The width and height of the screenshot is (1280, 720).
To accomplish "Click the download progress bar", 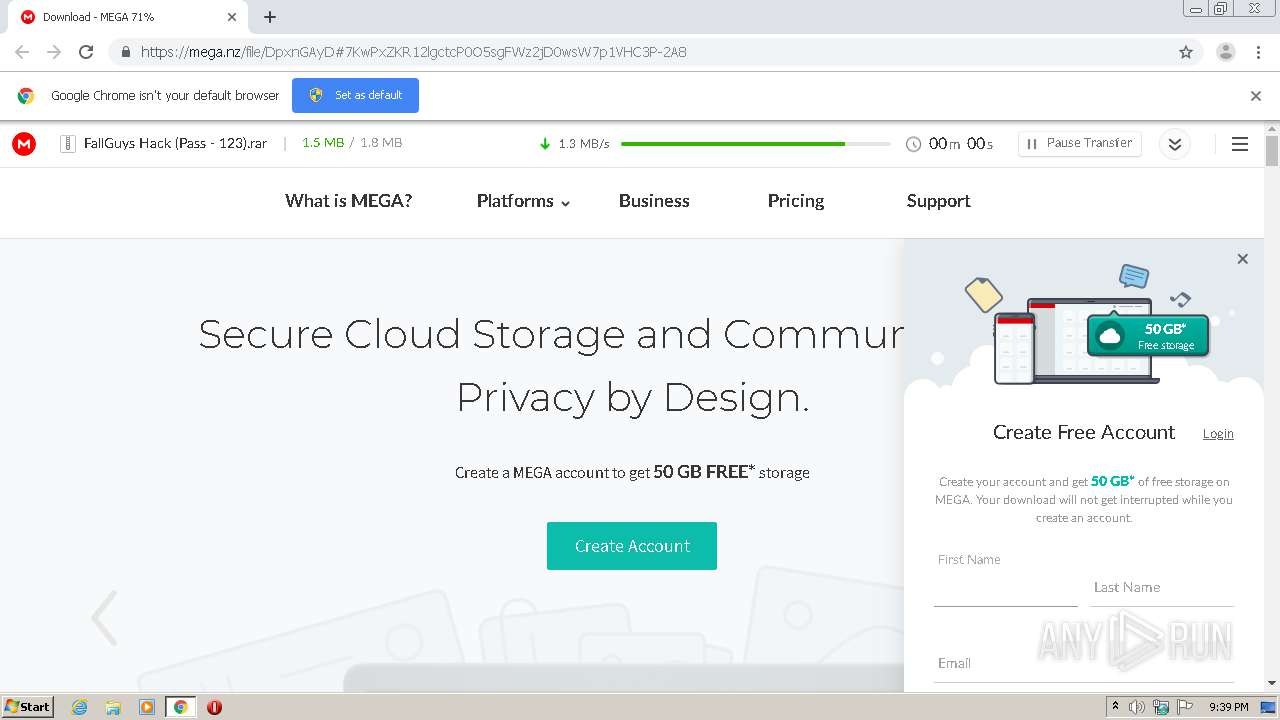I will (x=755, y=144).
